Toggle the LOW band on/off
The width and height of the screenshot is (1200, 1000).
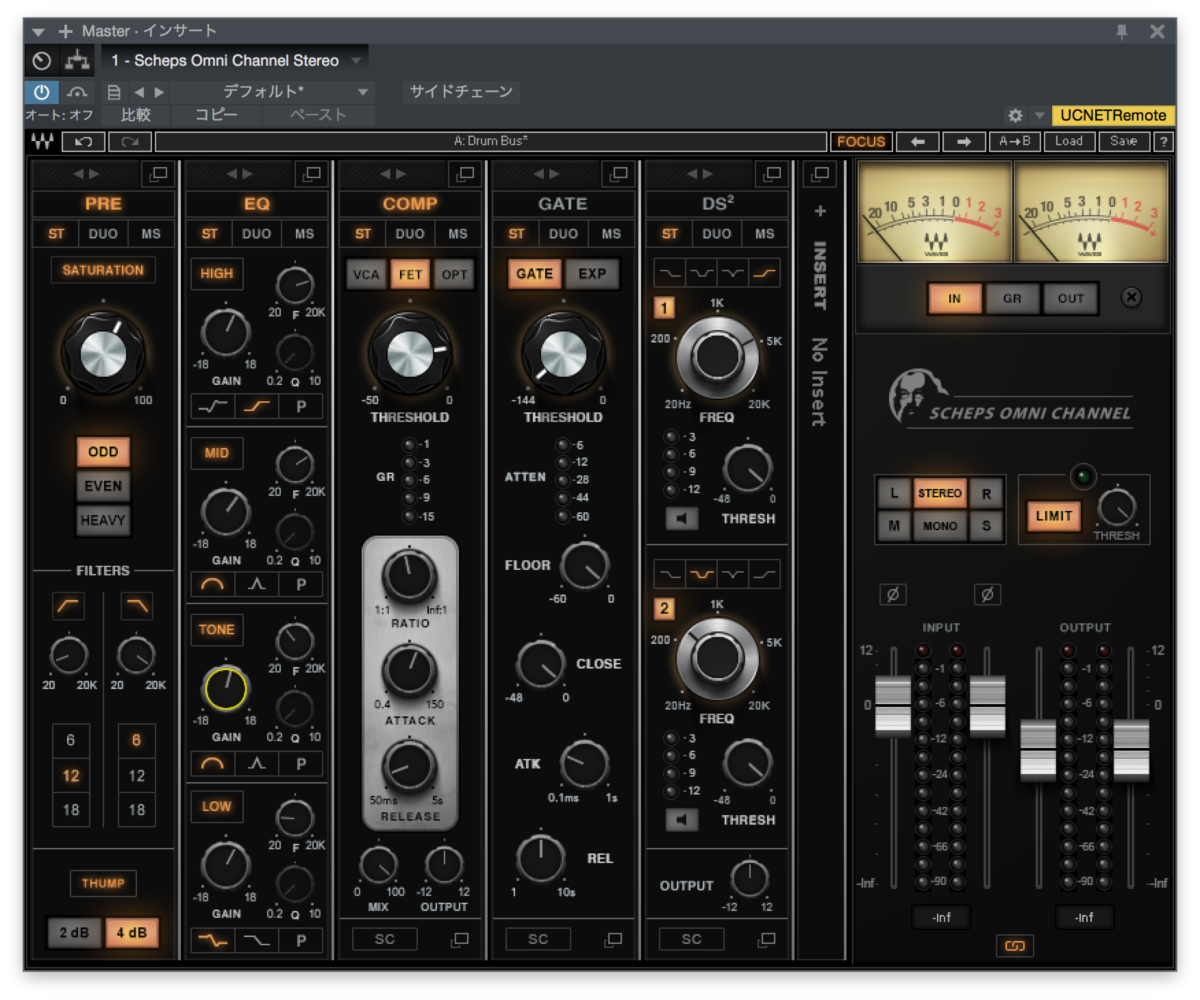pos(217,806)
